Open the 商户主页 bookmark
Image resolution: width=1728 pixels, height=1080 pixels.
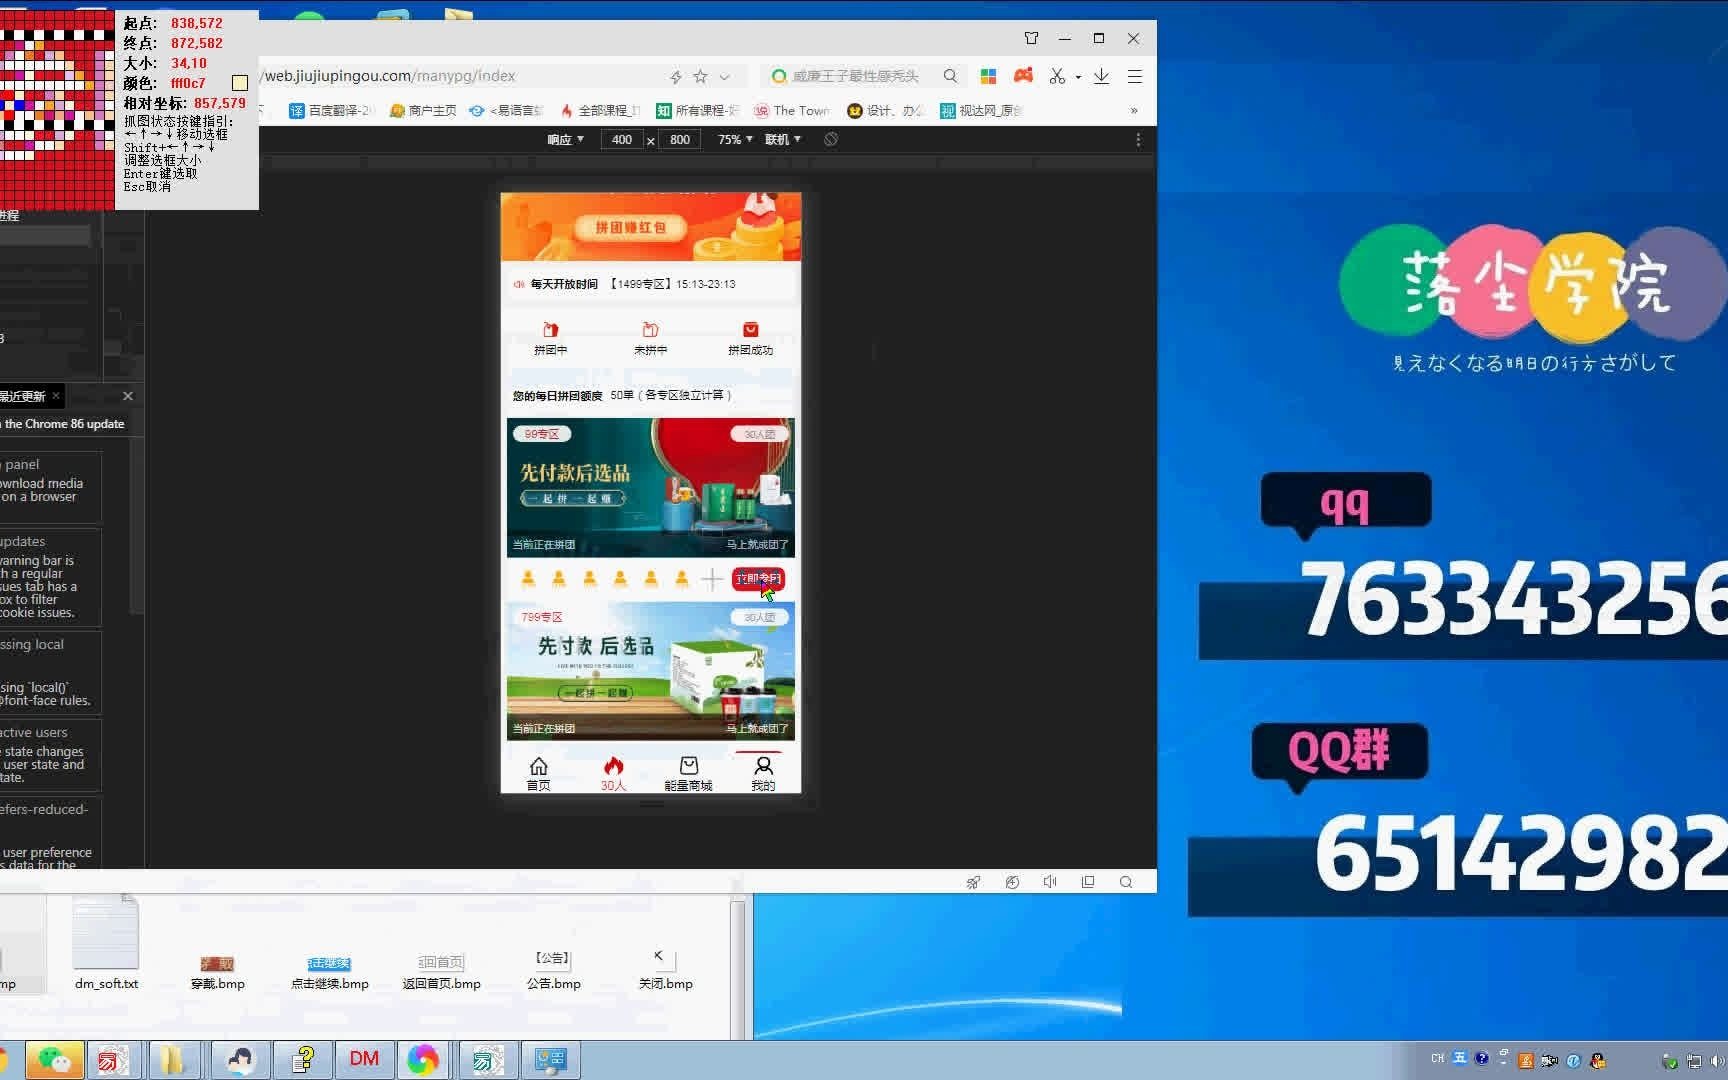coord(423,111)
